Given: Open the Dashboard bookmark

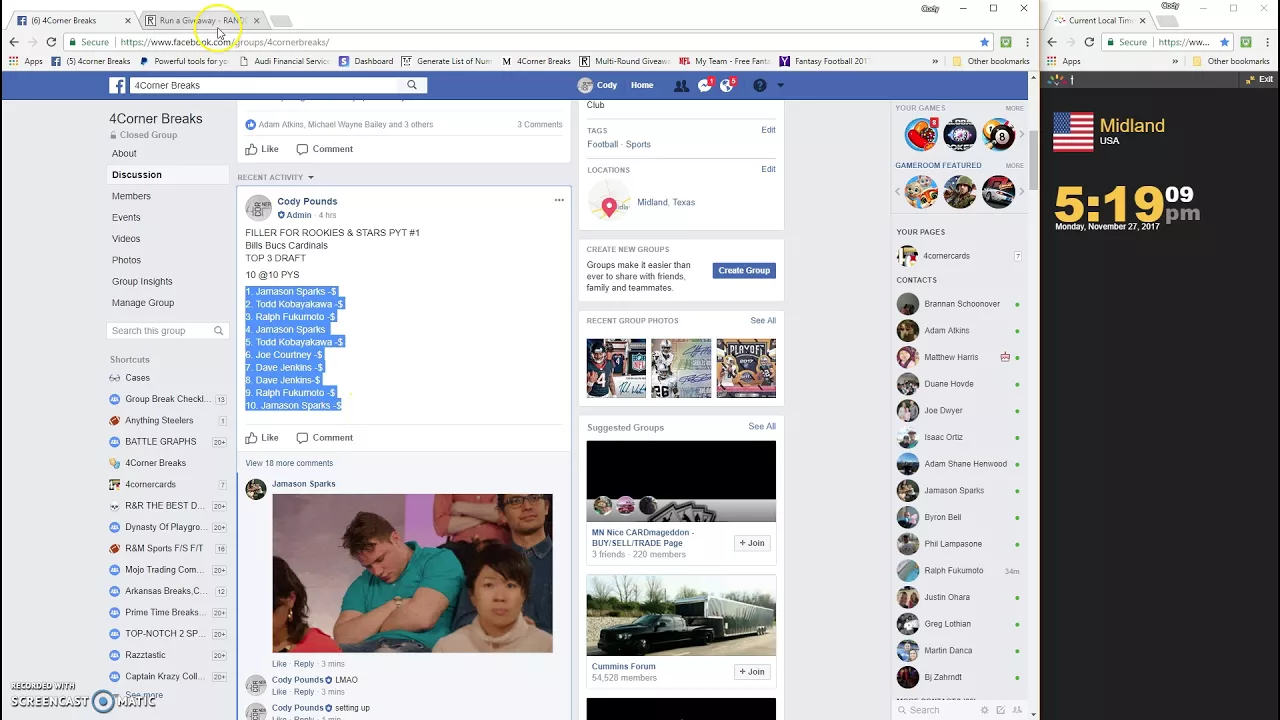Looking at the screenshot, I should [x=366, y=61].
